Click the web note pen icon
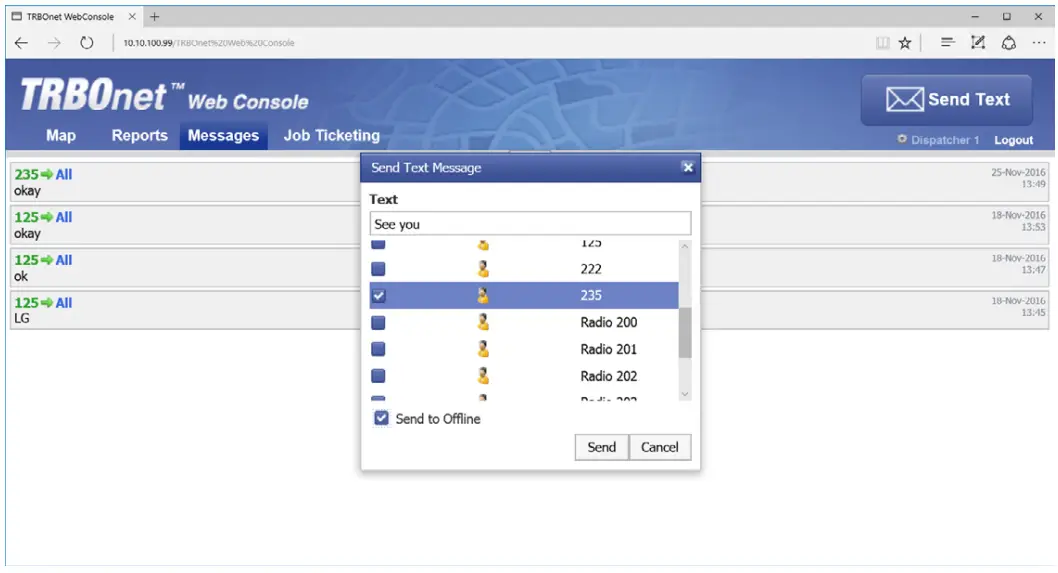 pos(978,43)
